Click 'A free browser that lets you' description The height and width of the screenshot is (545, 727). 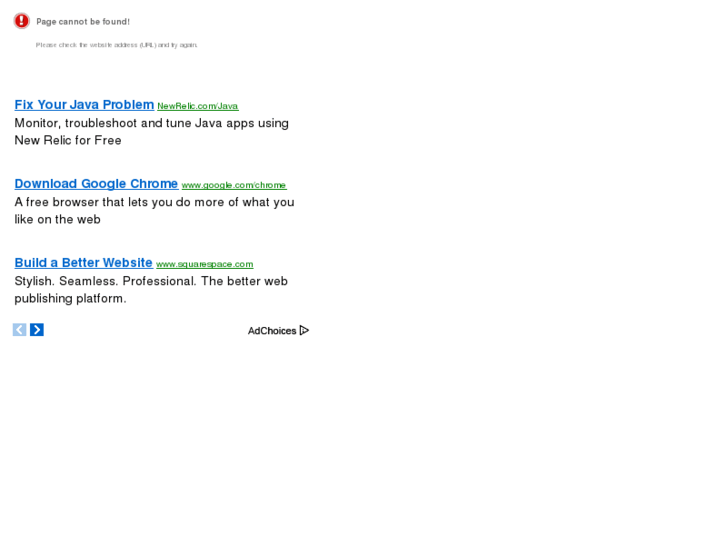tap(154, 202)
